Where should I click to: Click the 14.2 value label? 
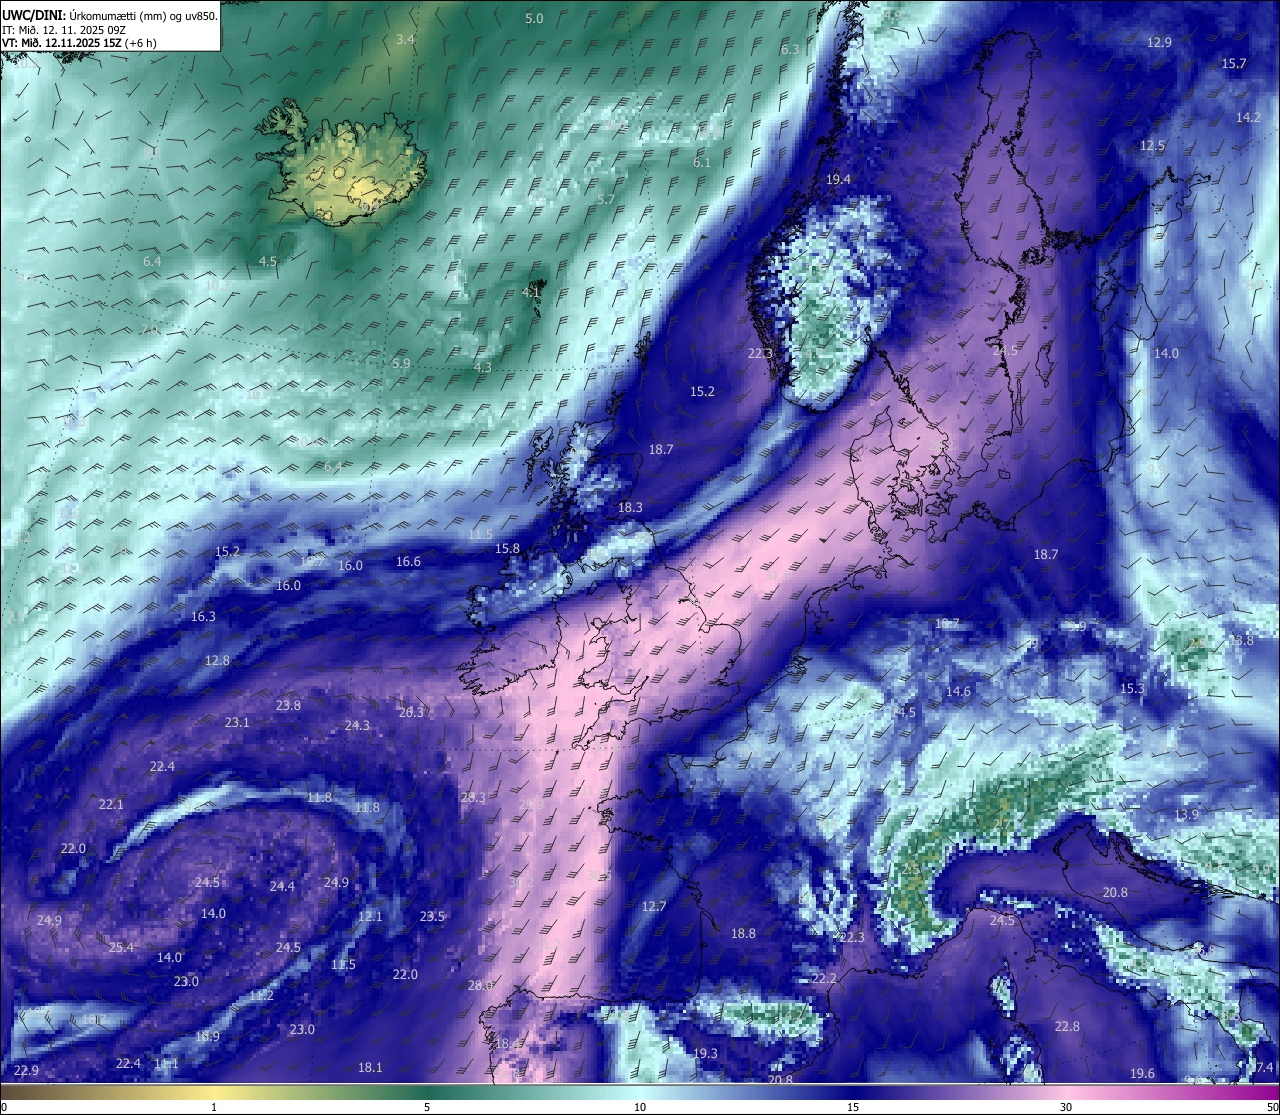pos(1248,117)
